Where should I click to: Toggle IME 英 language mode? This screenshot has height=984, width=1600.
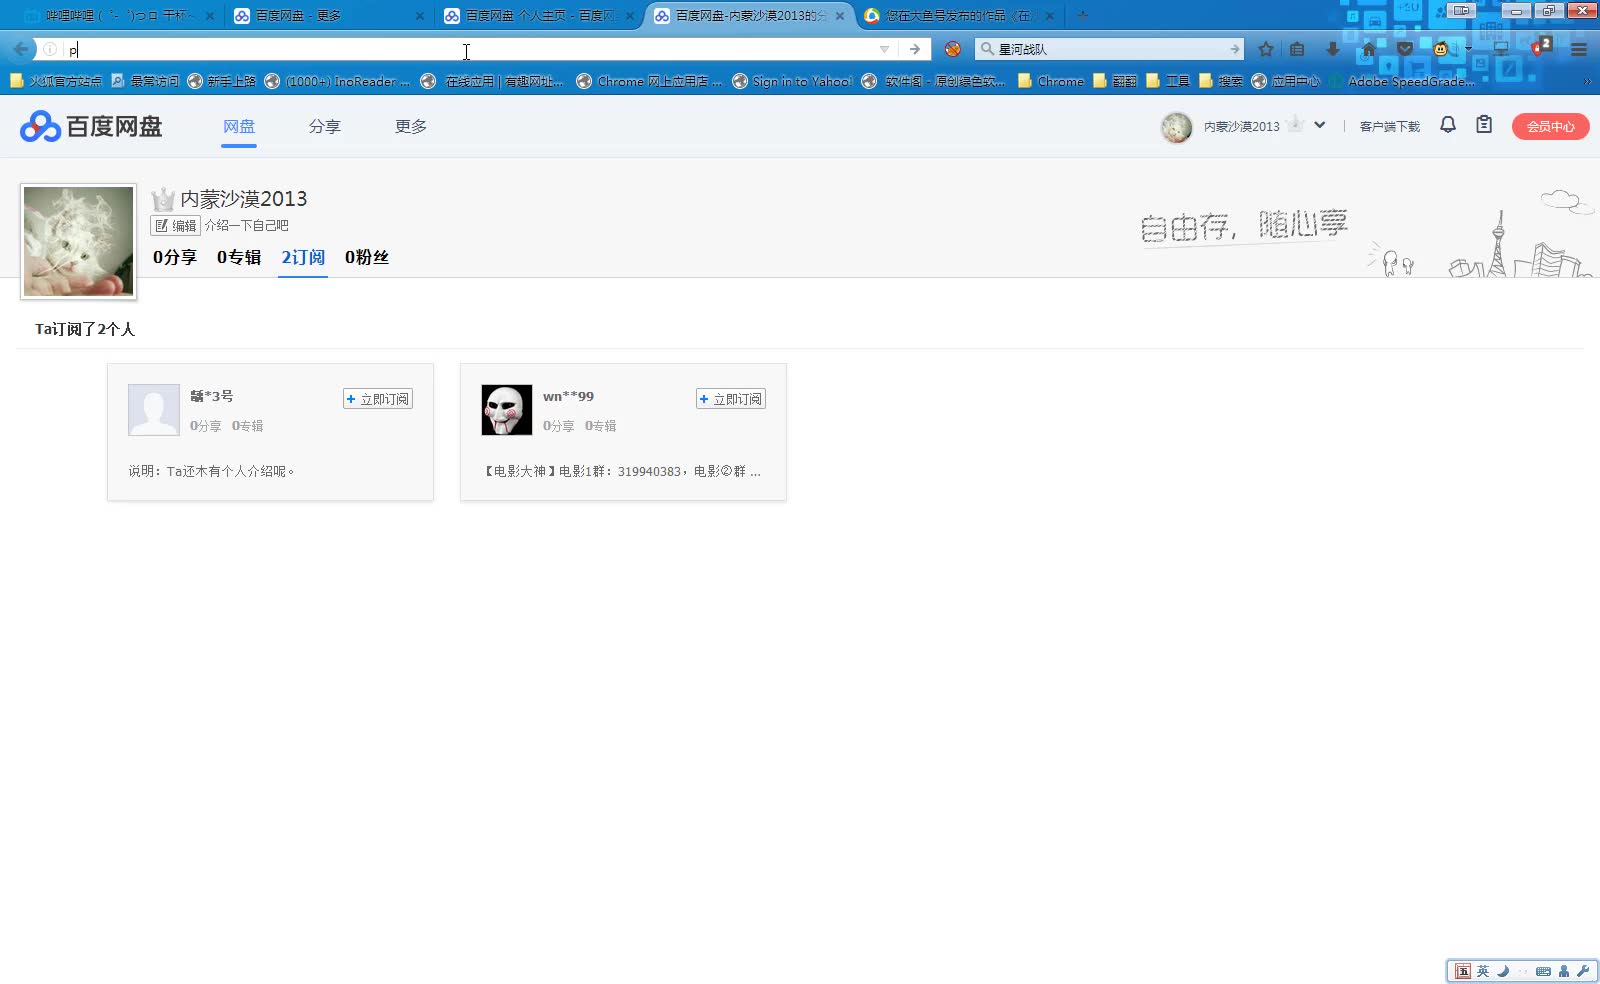pos(1483,971)
